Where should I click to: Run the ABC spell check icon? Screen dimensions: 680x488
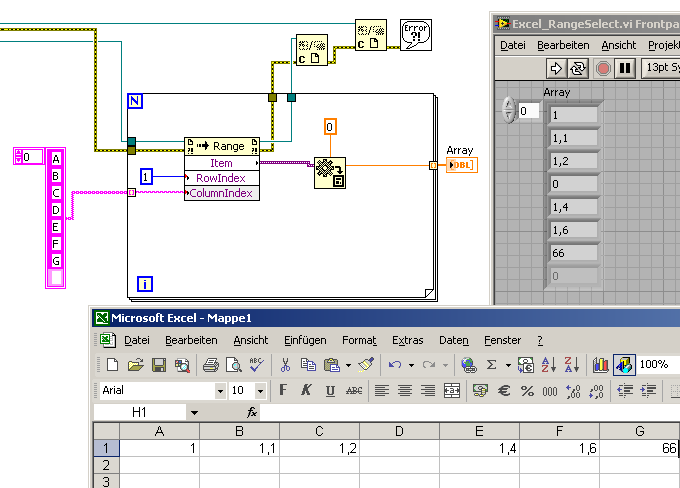click(x=257, y=365)
